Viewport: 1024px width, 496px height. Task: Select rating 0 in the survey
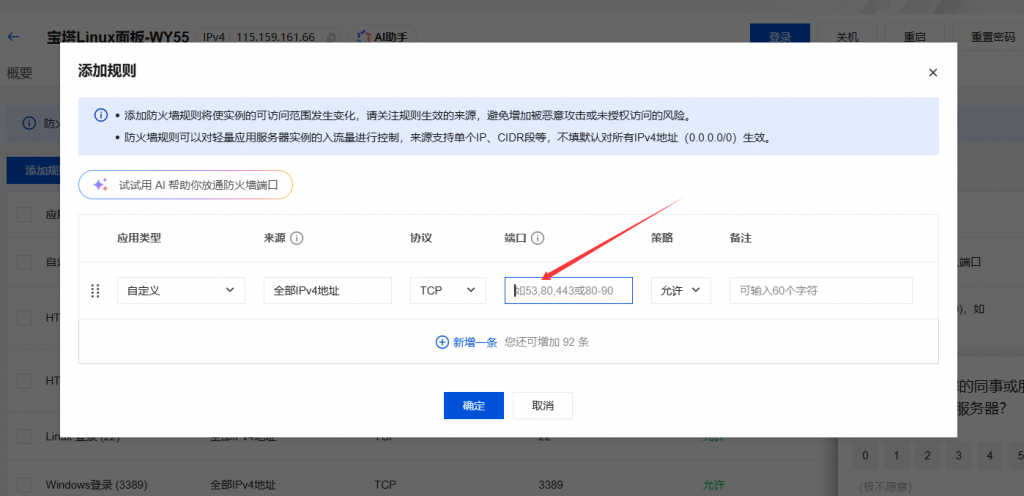tap(865, 456)
